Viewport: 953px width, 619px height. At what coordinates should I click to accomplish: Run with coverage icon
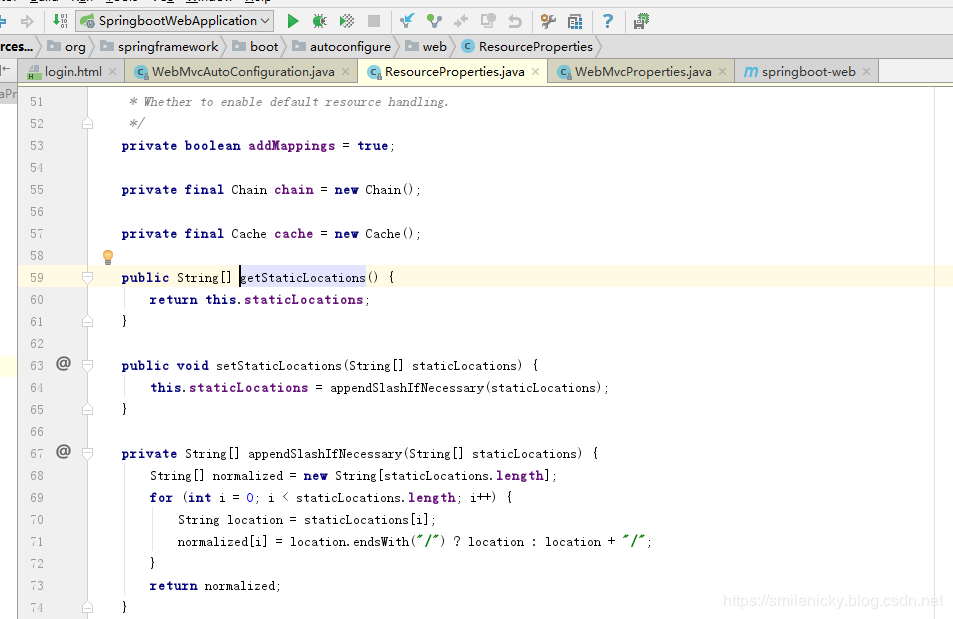[346, 21]
